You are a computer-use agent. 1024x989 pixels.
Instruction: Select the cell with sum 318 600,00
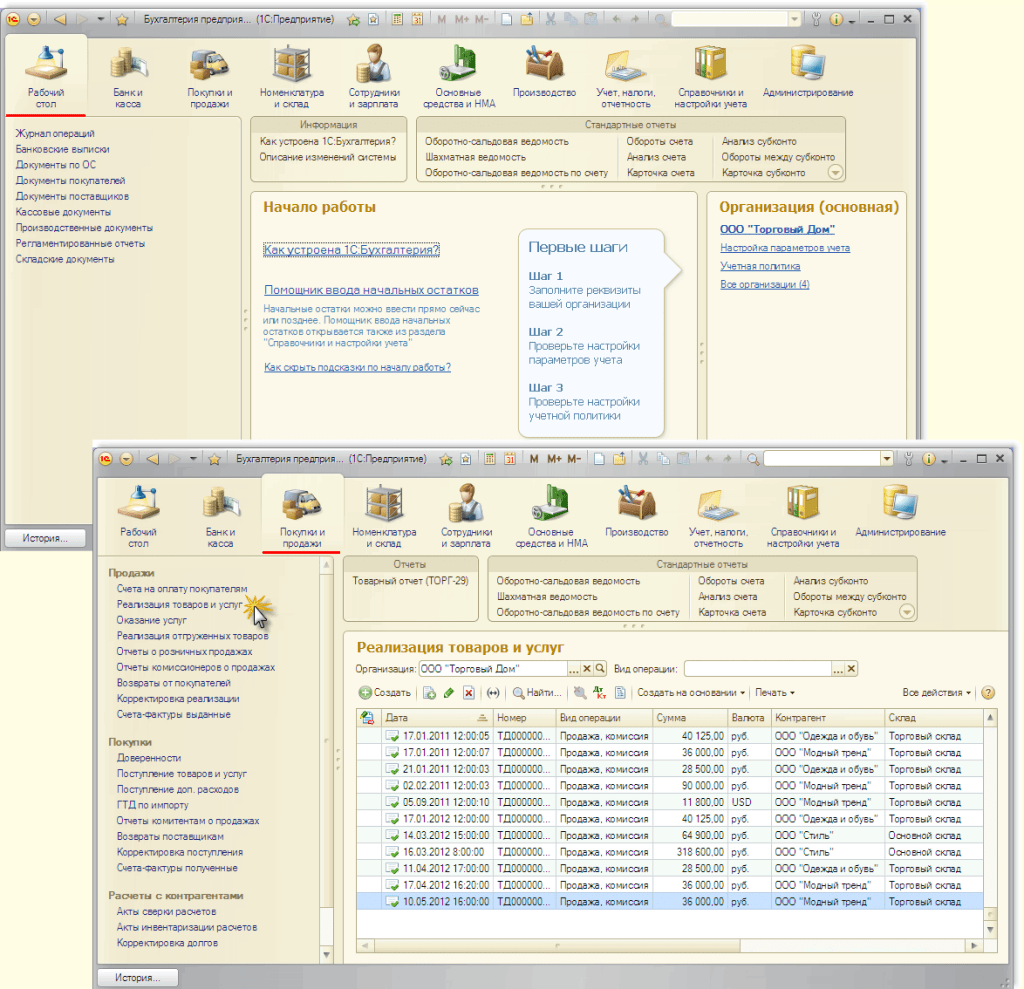click(x=690, y=852)
